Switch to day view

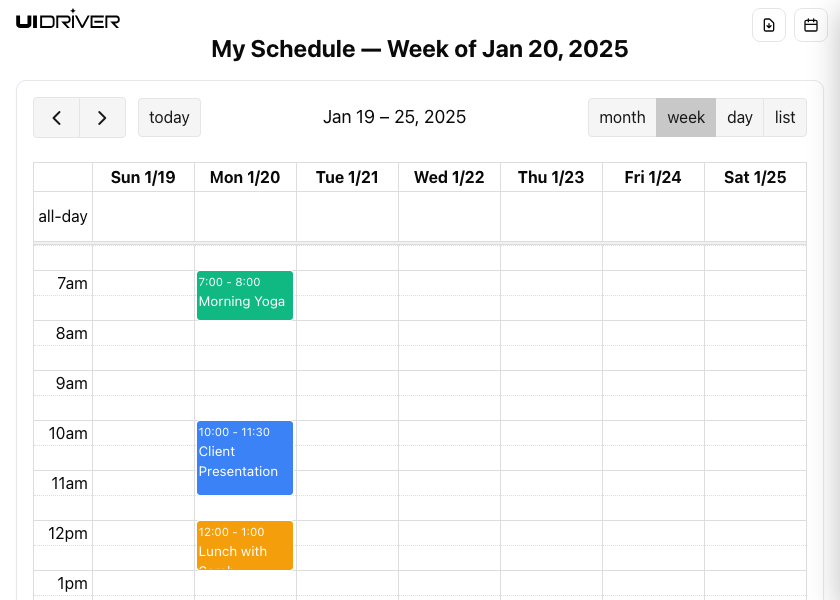[740, 117]
